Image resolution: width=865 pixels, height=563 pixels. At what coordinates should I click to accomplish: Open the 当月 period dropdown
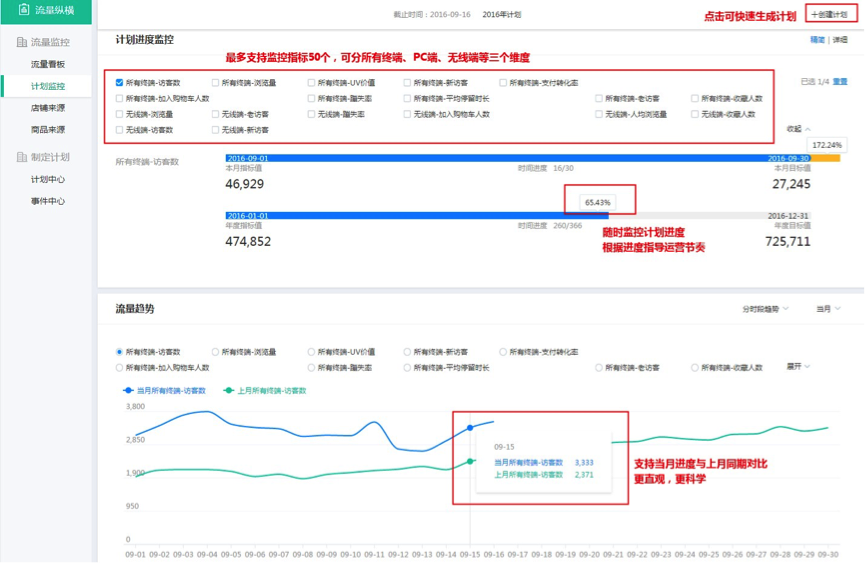(828, 309)
